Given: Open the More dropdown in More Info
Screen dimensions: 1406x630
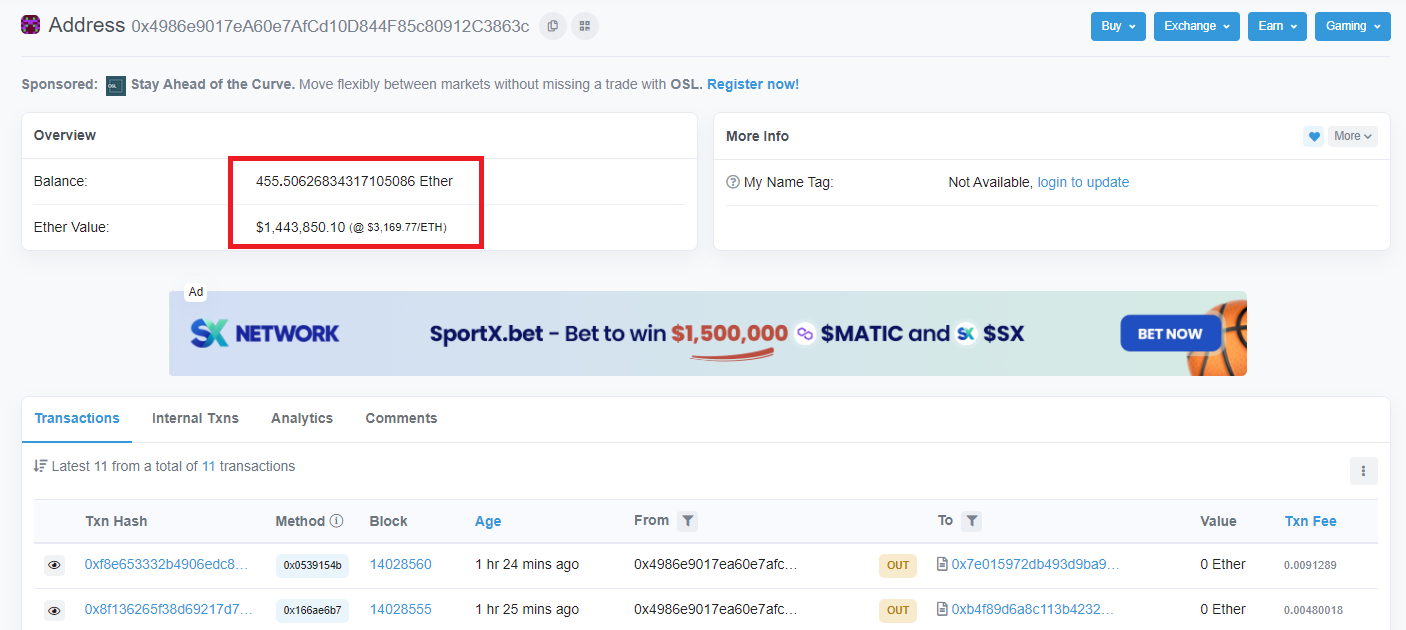Looking at the screenshot, I should tap(1353, 136).
